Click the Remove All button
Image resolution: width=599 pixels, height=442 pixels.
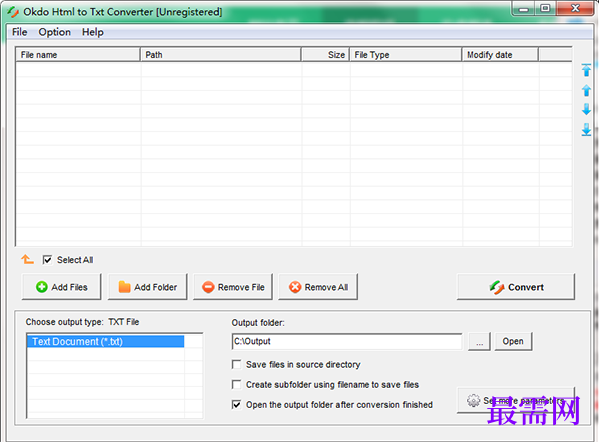(x=318, y=287)
